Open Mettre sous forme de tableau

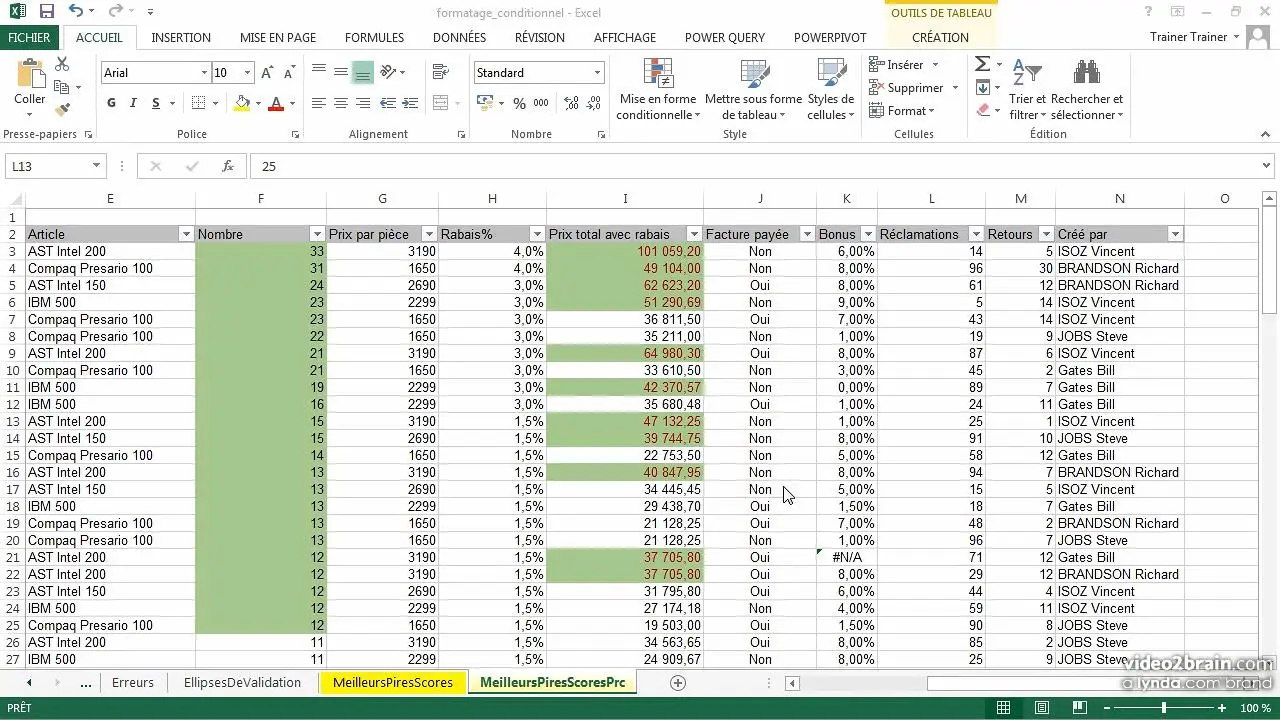tap(753, 89)
